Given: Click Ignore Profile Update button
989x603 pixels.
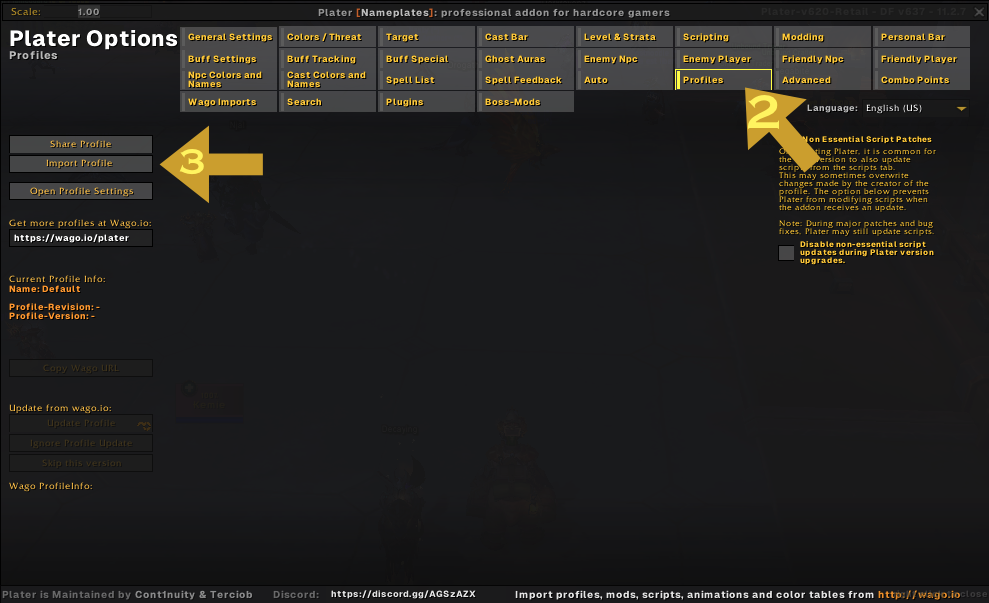Looking at the screenshot, I should coord(81,443).
